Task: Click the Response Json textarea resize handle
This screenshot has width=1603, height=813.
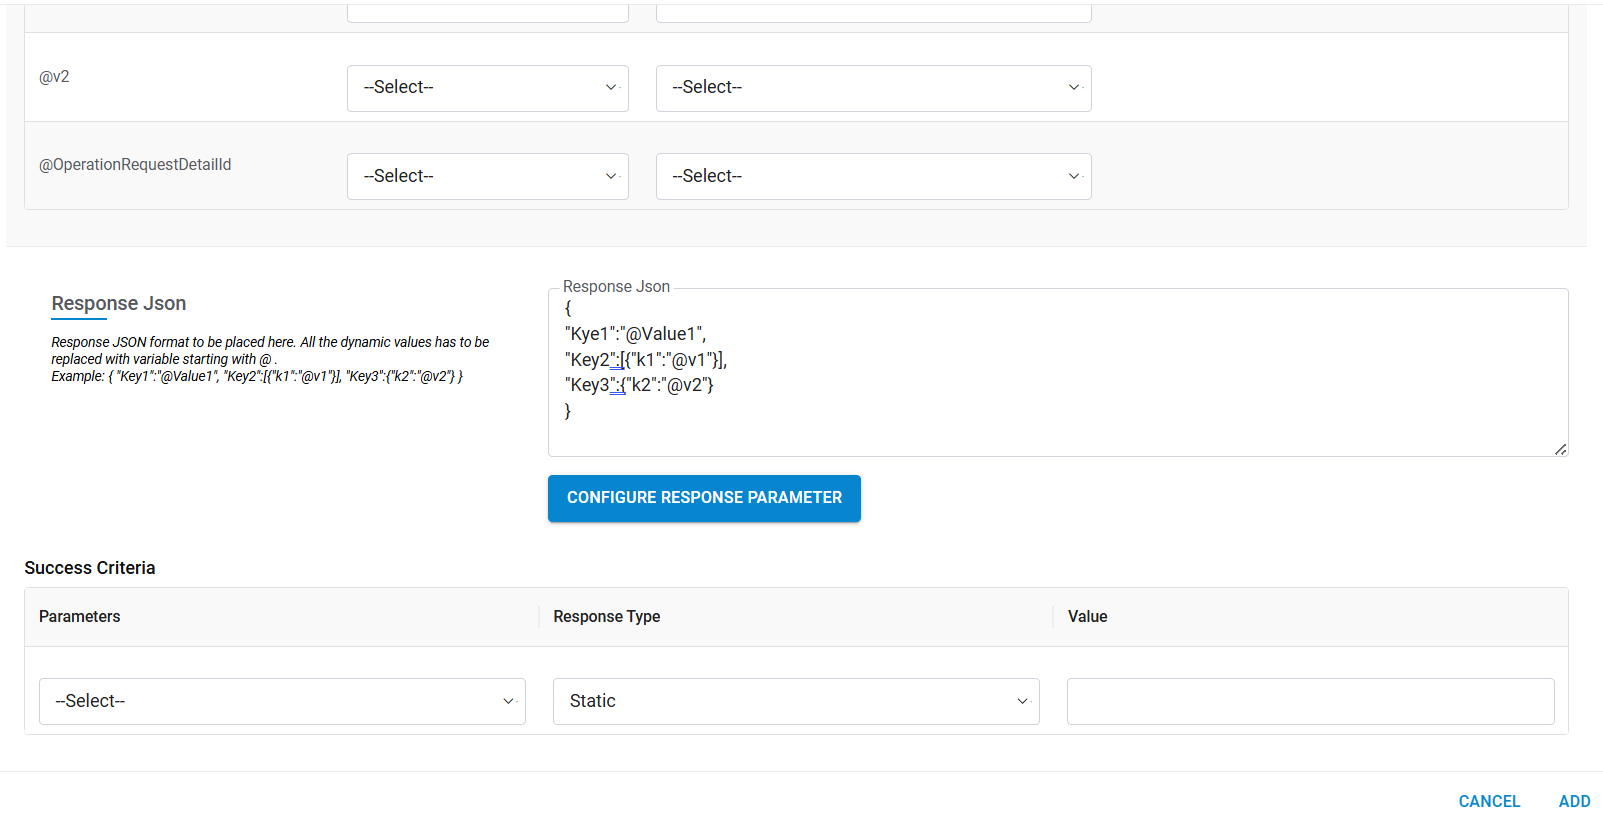Action: point(1560,449)
